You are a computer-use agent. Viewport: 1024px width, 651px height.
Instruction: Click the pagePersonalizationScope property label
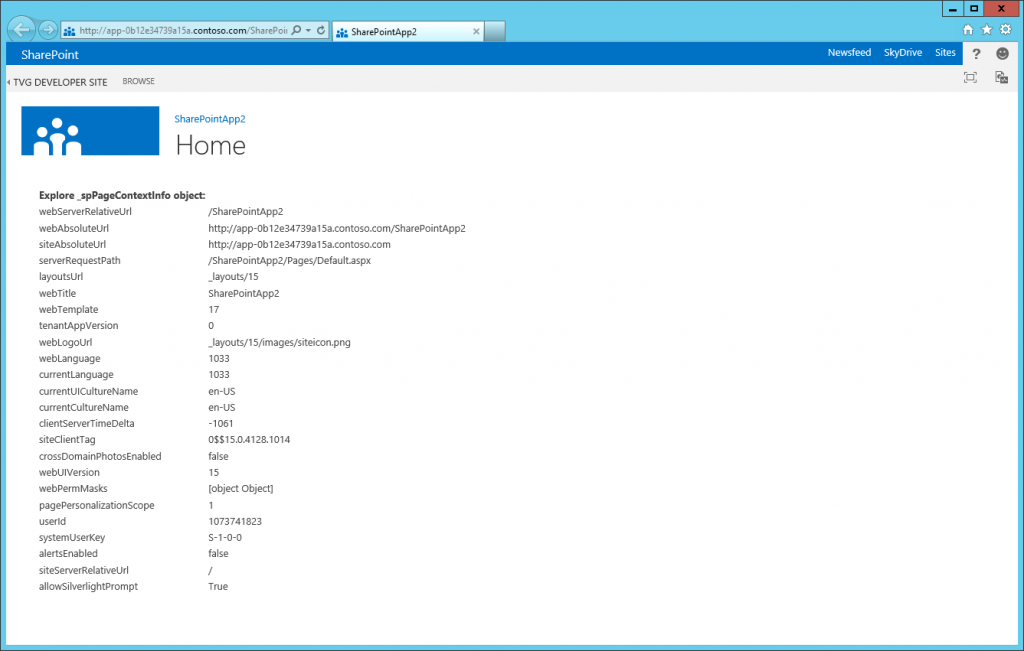[97, 505]
